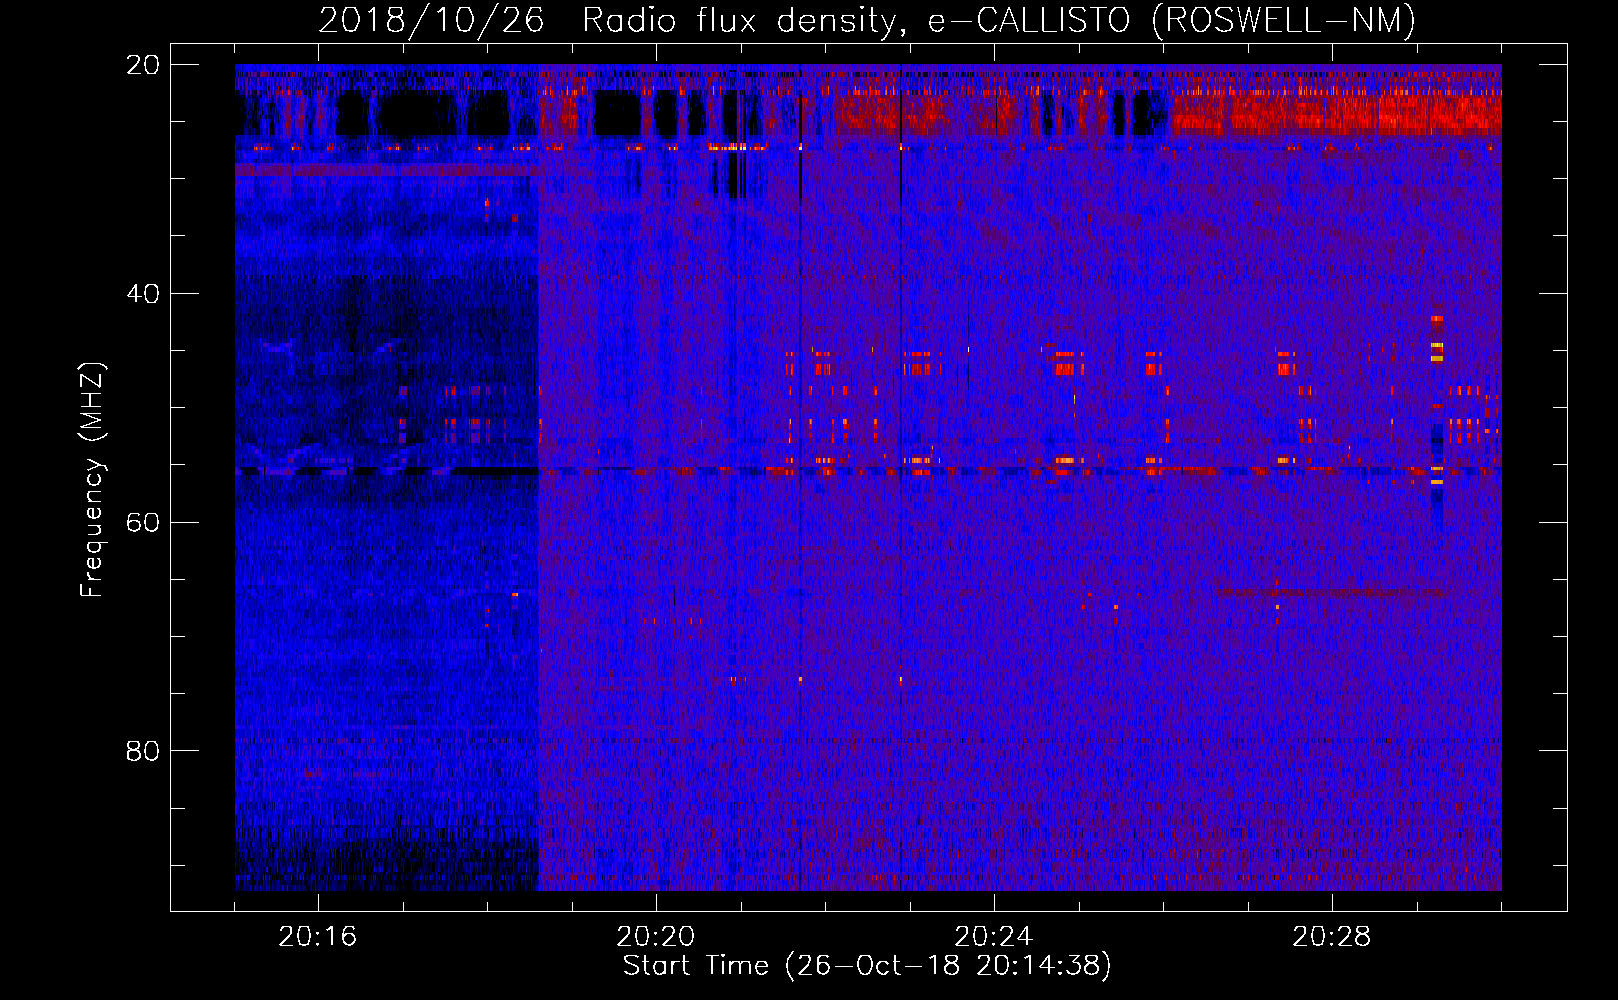The width and height of the screenshot is (1618, 1000).
Task: Click the 40 MHz y-axis tick label
Action: pyautogui.click(x=143, y=294)
